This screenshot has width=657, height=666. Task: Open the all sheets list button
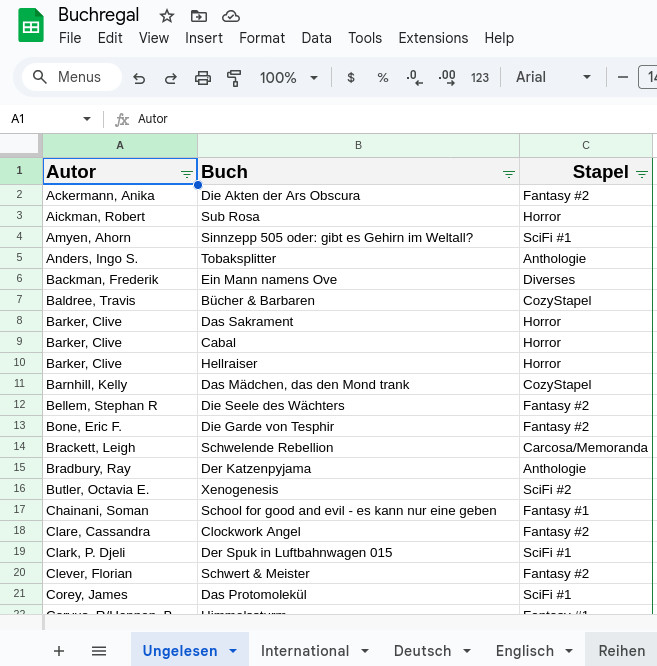click(x=99, y=651)
